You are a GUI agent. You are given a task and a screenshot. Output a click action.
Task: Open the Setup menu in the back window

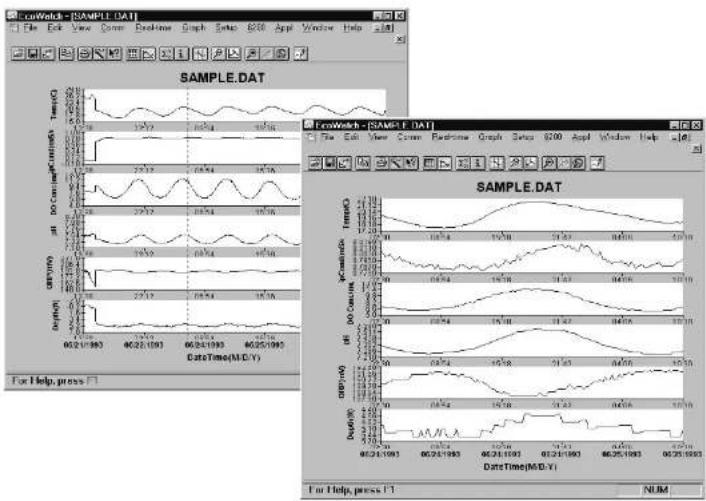[226, 28]
